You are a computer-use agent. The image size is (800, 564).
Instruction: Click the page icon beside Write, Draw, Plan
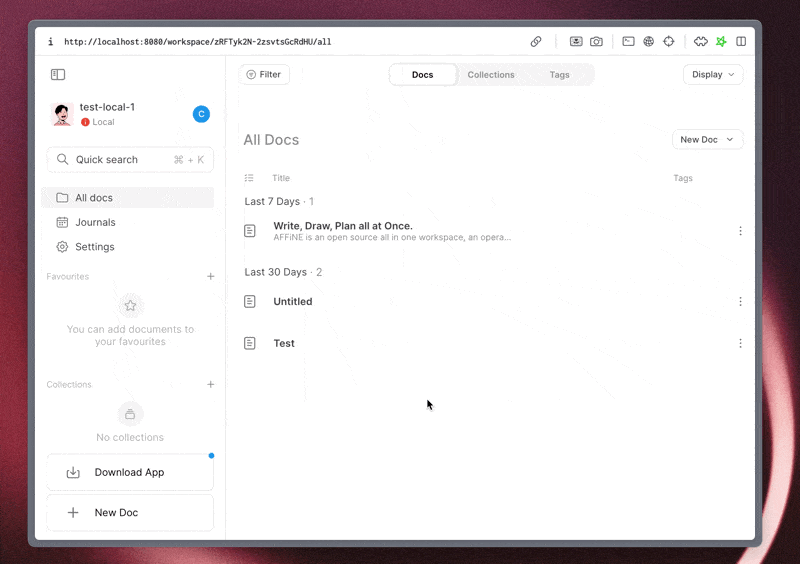tap(249, 231)
